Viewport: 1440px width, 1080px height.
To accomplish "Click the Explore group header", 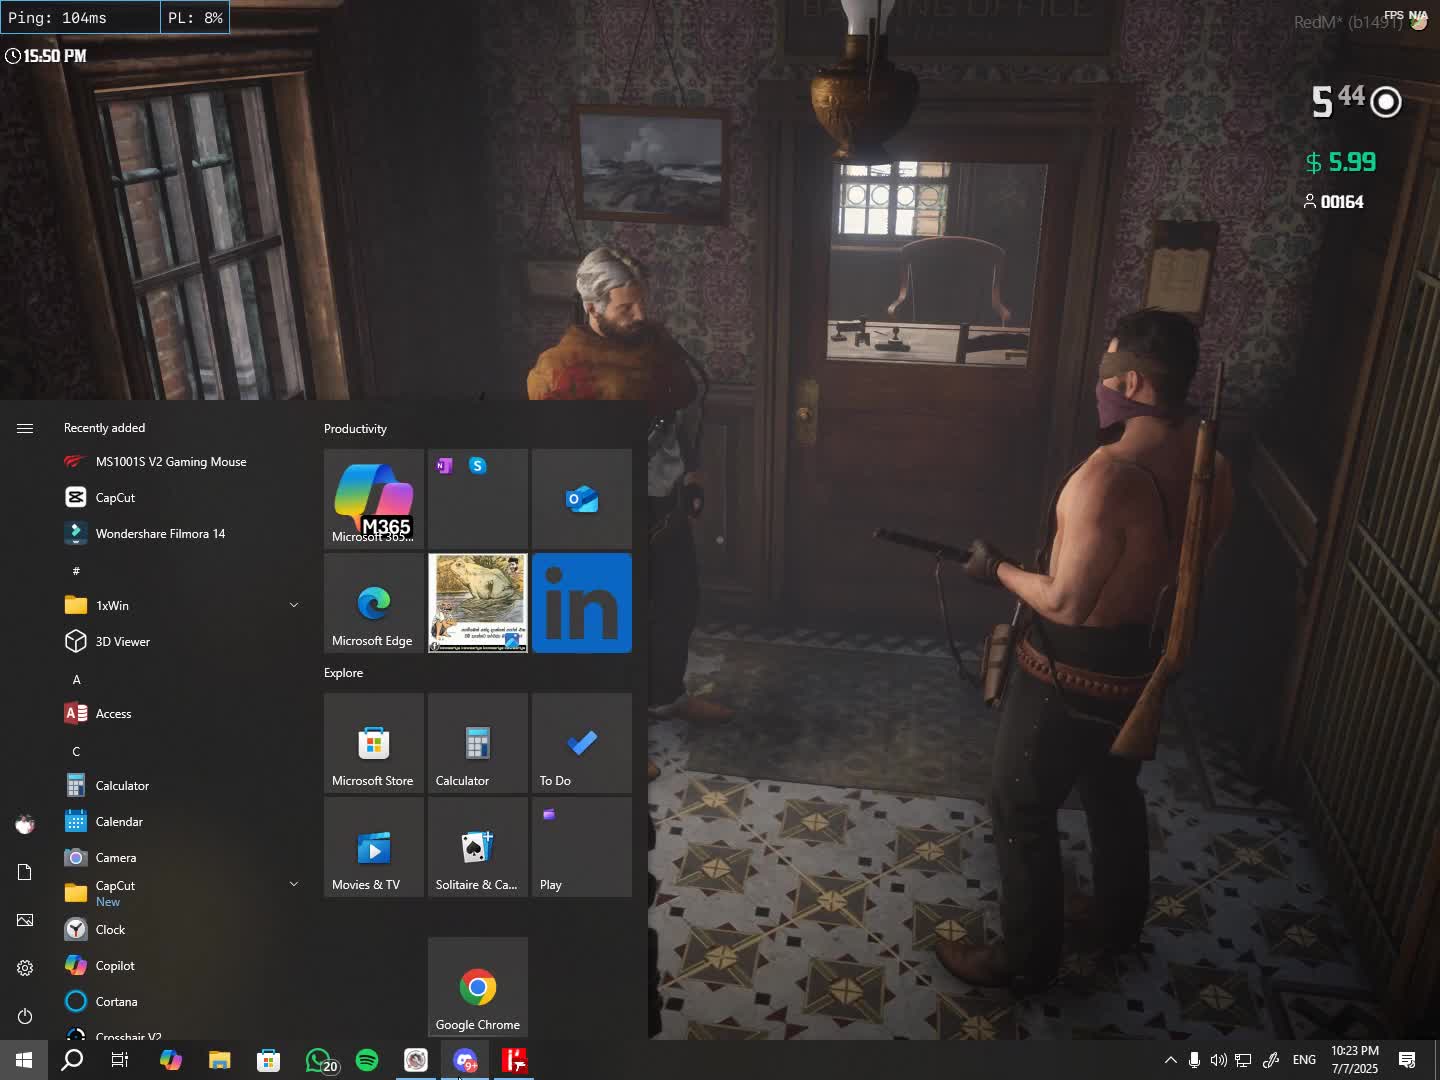I will [343, 673].
